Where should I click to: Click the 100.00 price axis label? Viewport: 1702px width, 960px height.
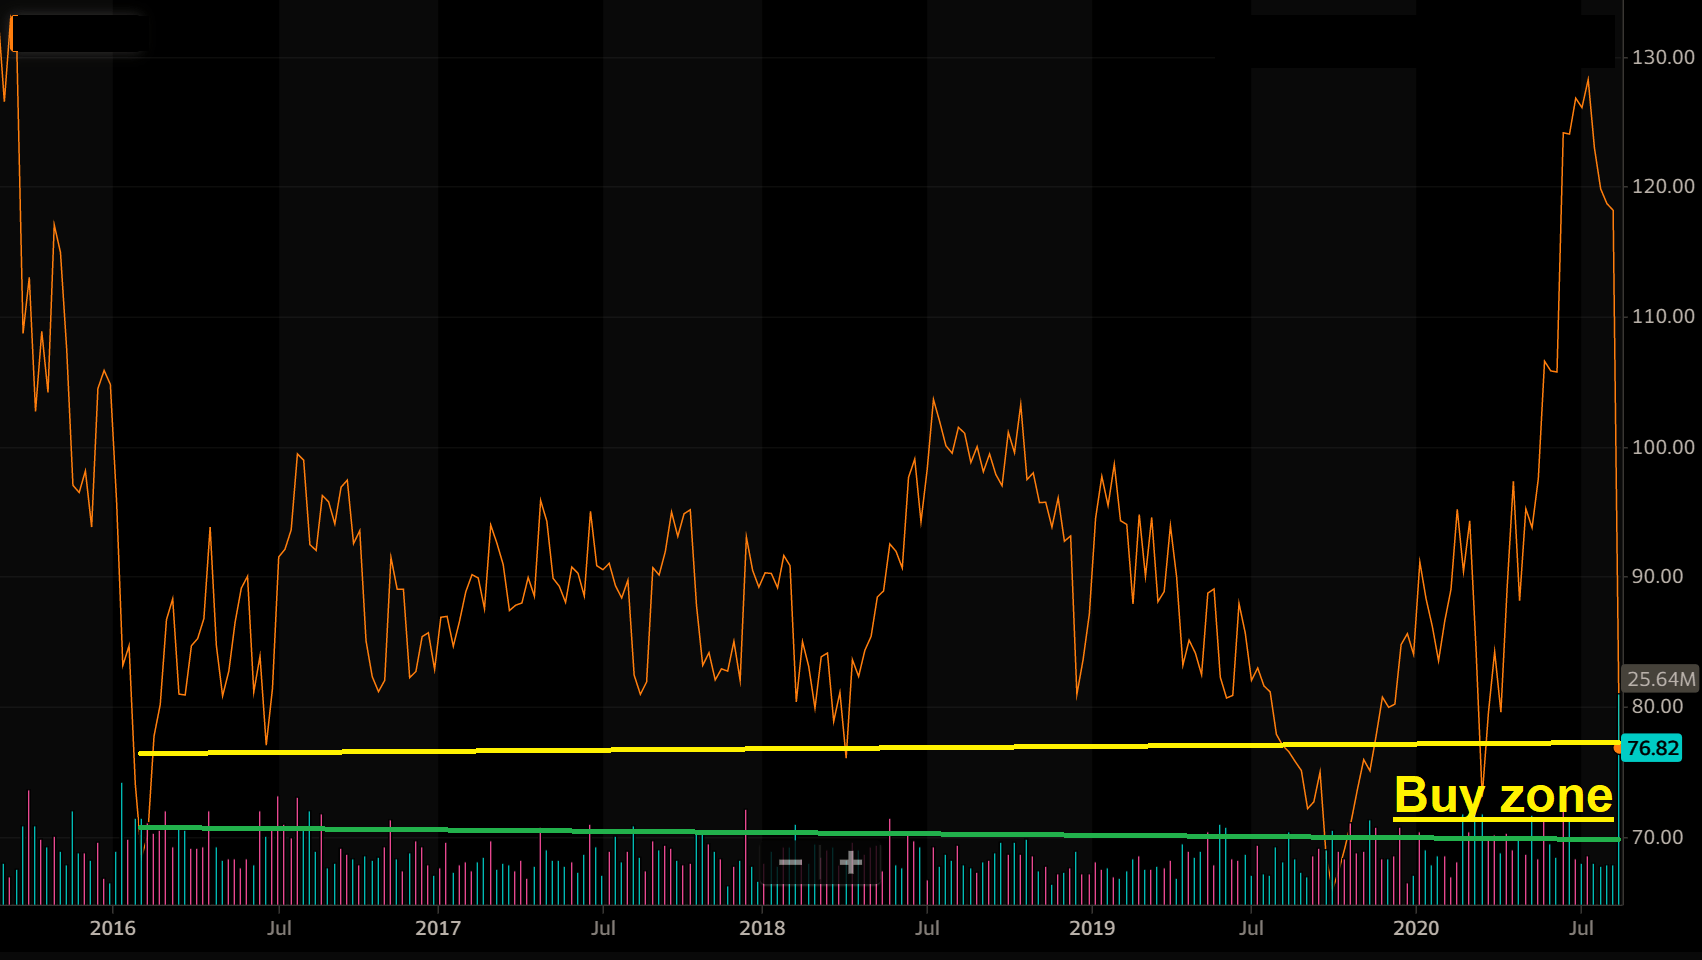click(x=1663, y=447)
